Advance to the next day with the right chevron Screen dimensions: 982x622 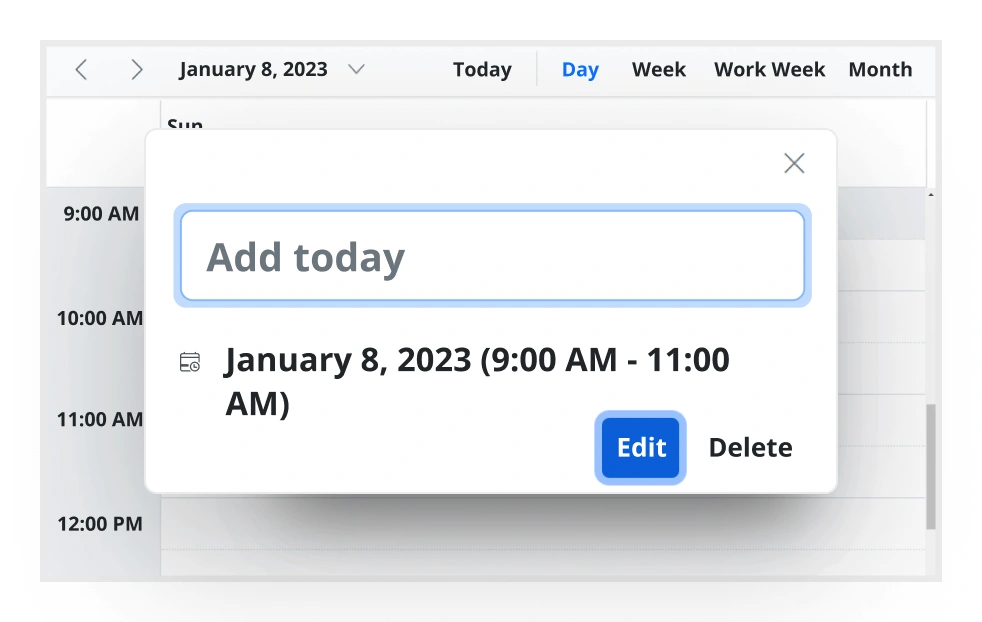(x=137, y=69)
